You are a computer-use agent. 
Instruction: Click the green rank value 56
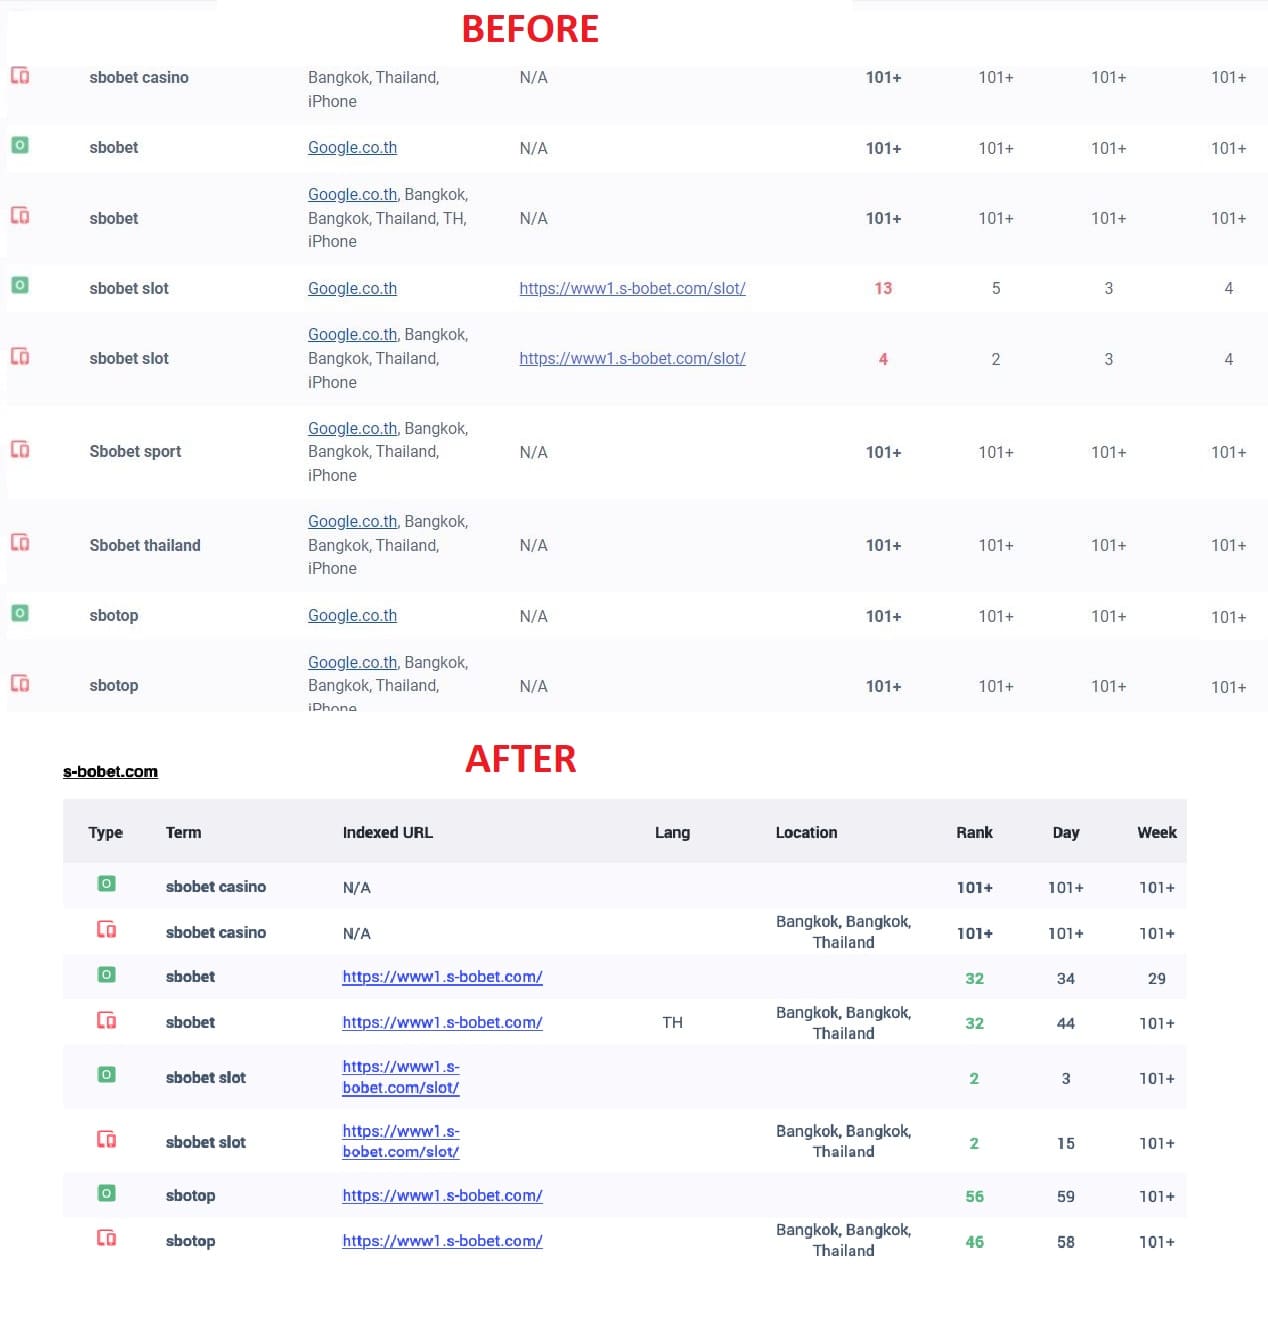coord(974,1197)
